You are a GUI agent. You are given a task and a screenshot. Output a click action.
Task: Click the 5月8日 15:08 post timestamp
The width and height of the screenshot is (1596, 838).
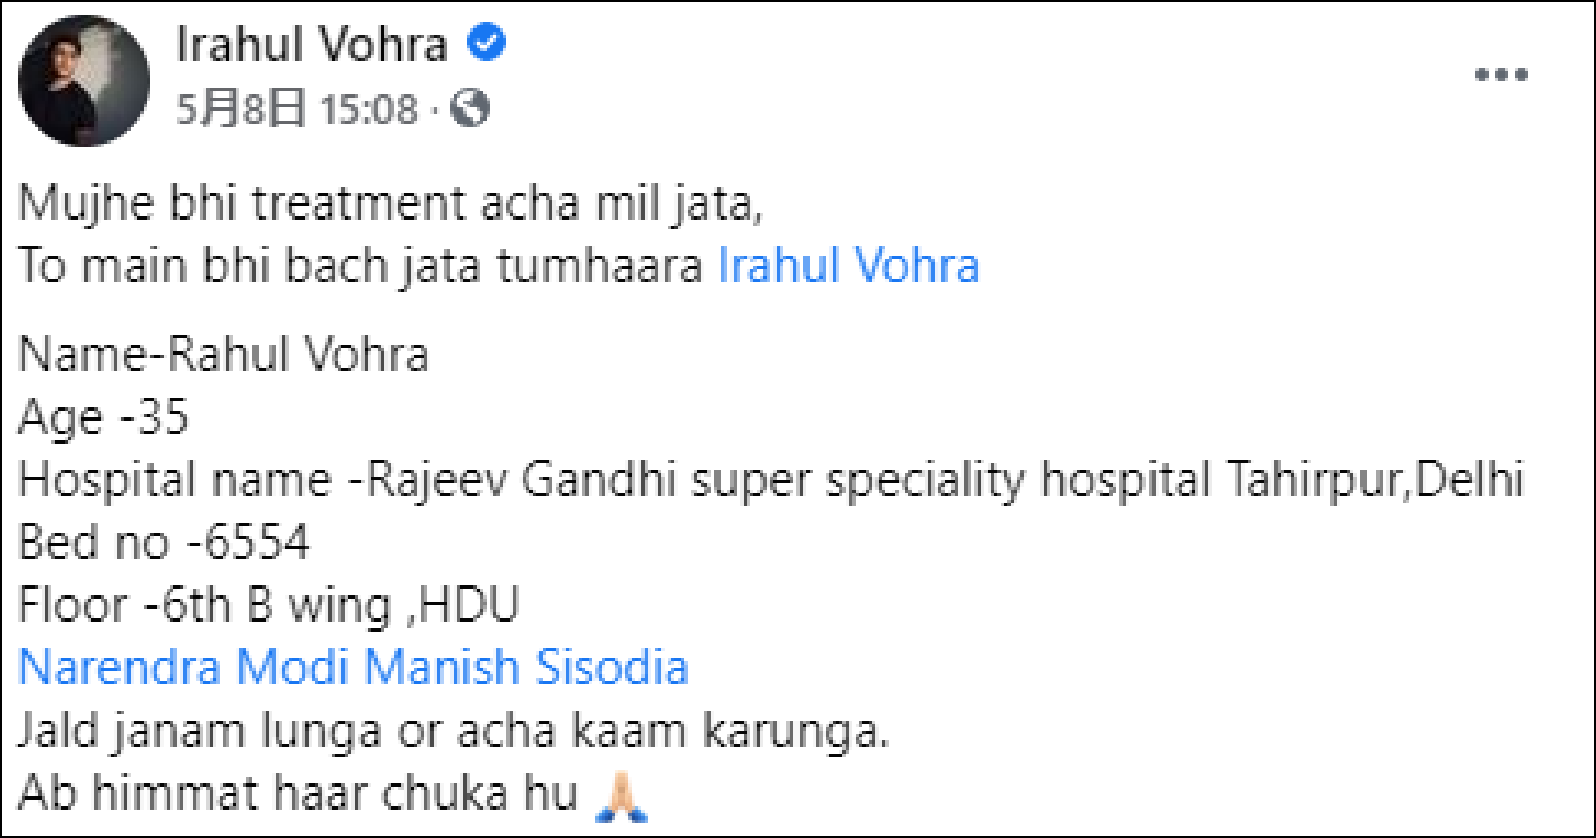[297, 108]
